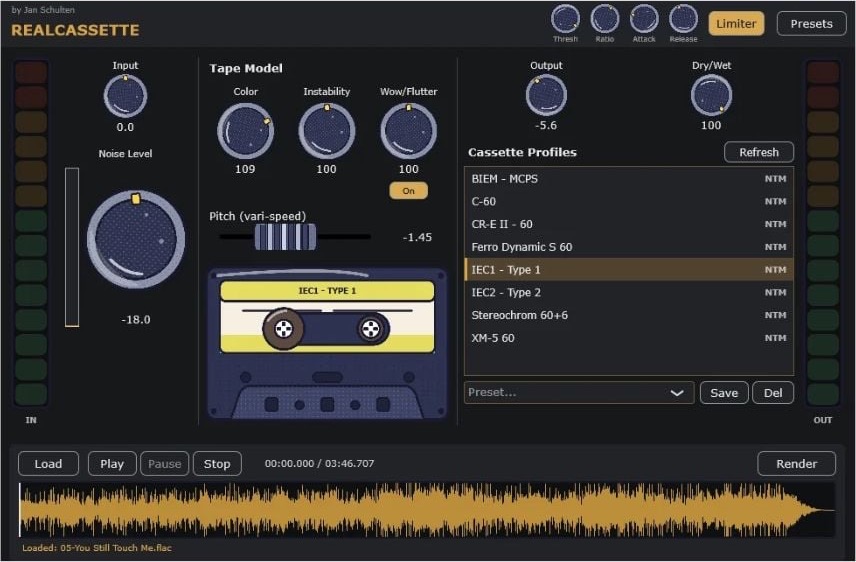Click the Color knob
The height and width of the screenshot is (562, 856).
tap(245, 131)
